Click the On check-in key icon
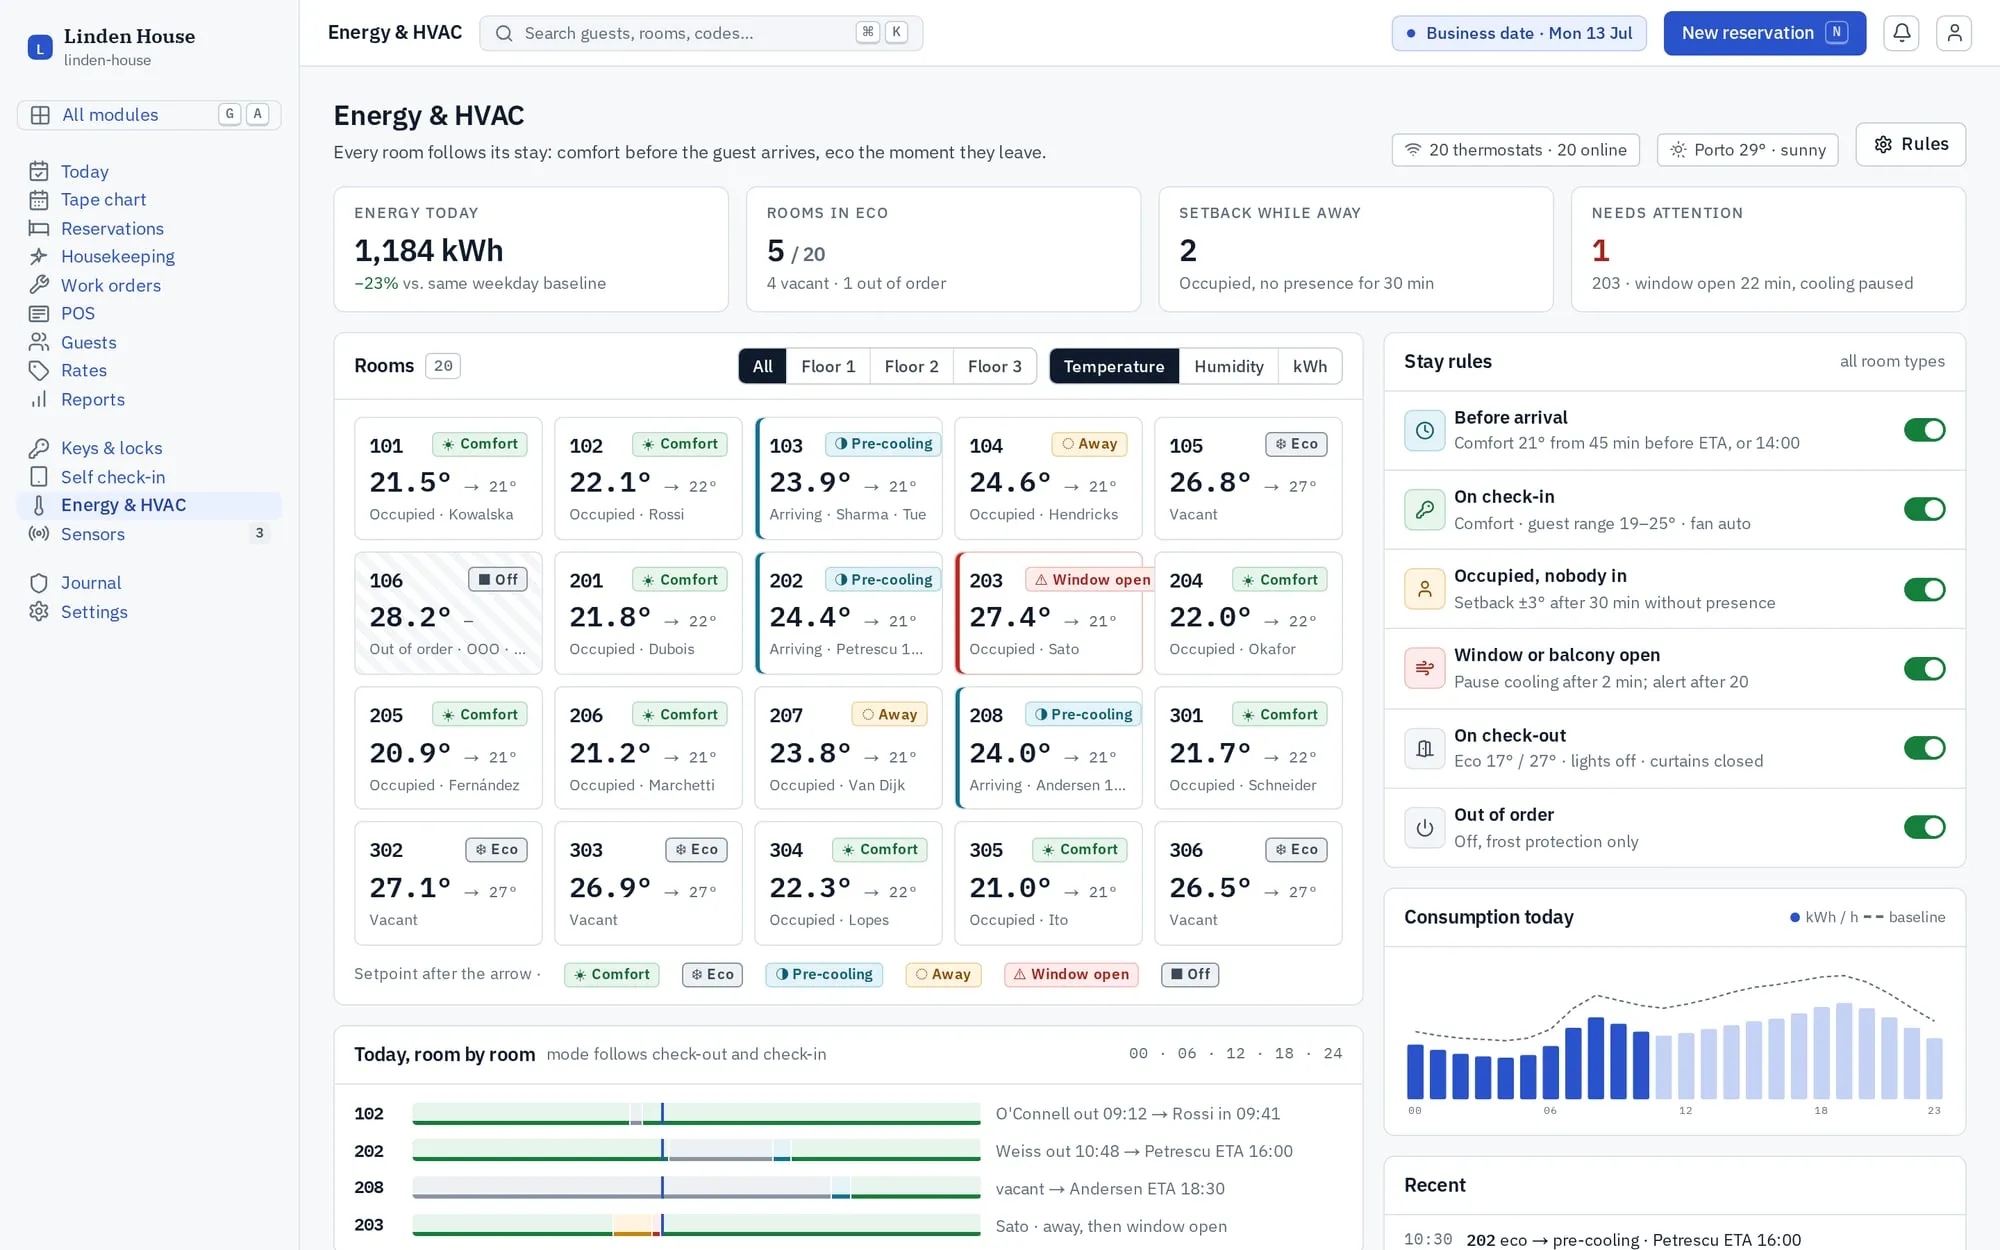This screenshot has height=1250, width=2000. [1424, 509]
